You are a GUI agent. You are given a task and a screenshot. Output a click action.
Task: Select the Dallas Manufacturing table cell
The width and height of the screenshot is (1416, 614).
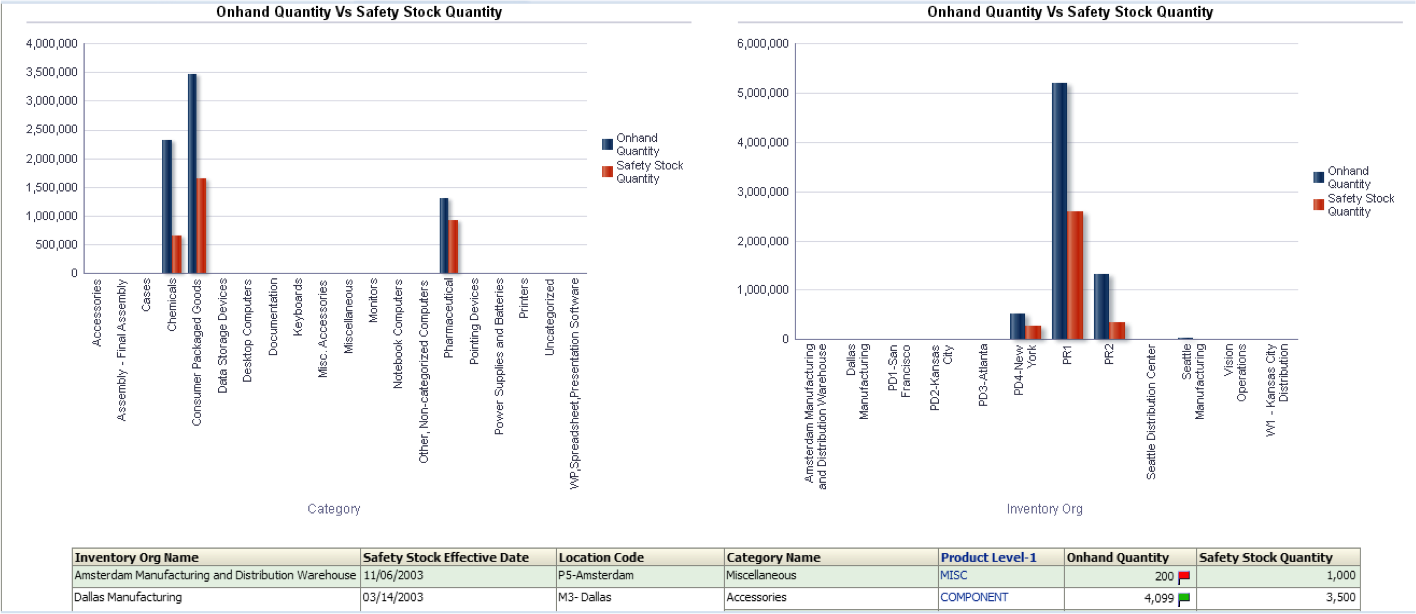(x=128, y=597)
